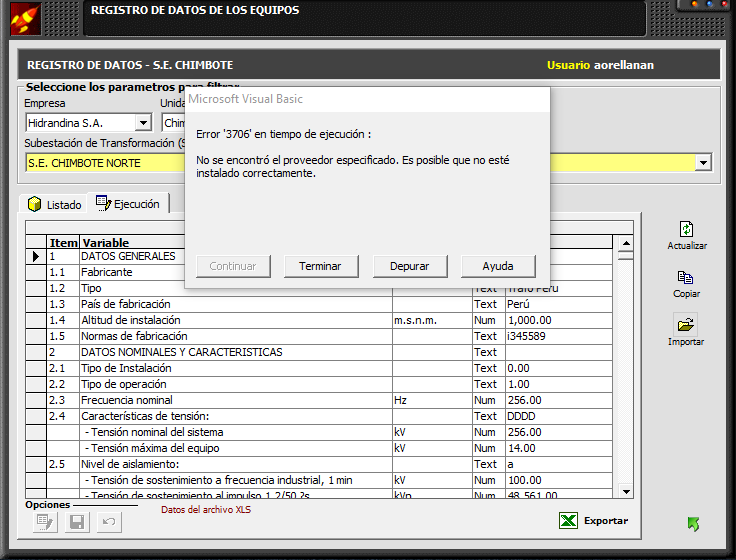This screenshot has height=560, width=736.
Task: Click the Item column header
Action: pyautogui.click(x=63, y=242)
